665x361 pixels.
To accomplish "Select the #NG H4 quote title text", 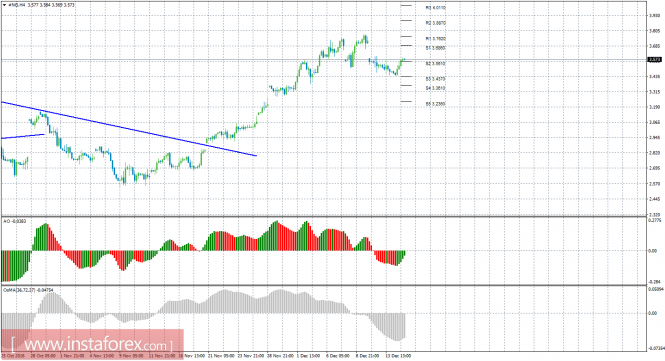I will [x=41, y=5].
